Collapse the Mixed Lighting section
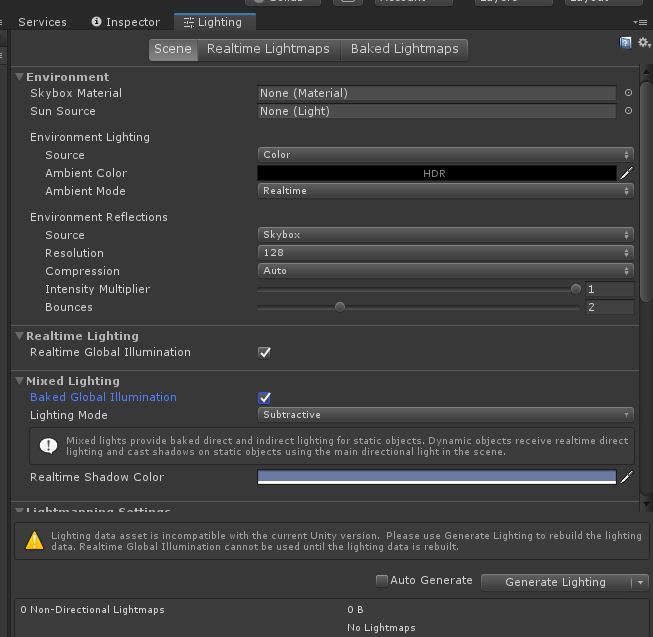The image size is (653, 637). [x=19, y=381]
